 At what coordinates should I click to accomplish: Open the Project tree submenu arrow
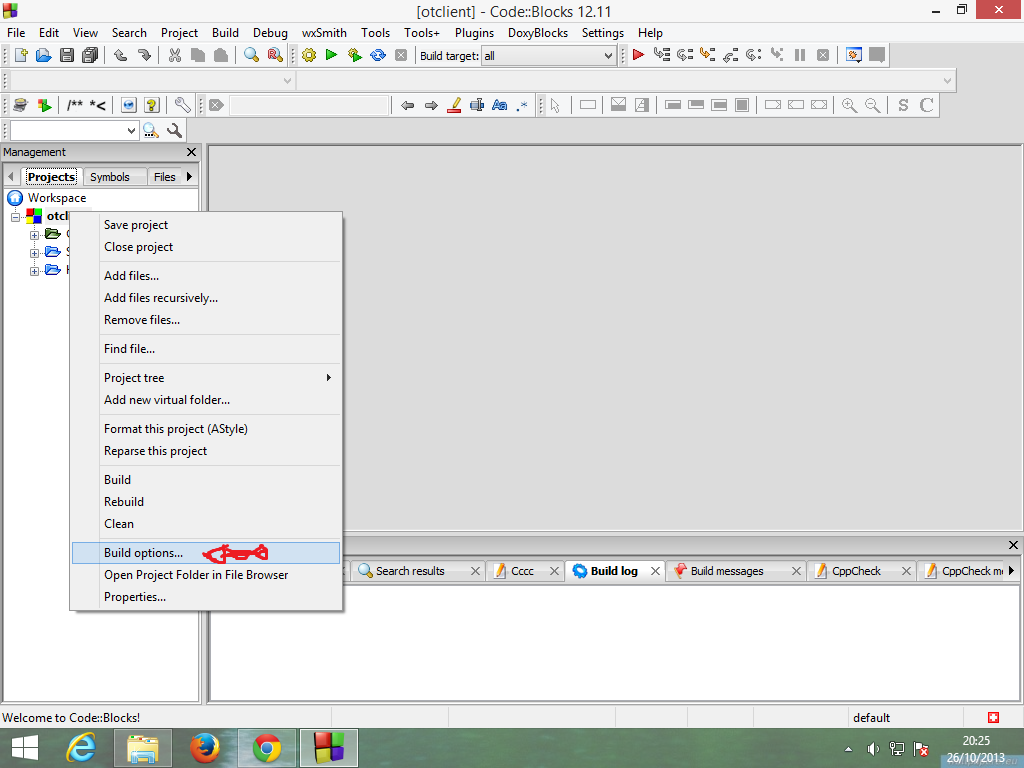(x=329, y=377)
